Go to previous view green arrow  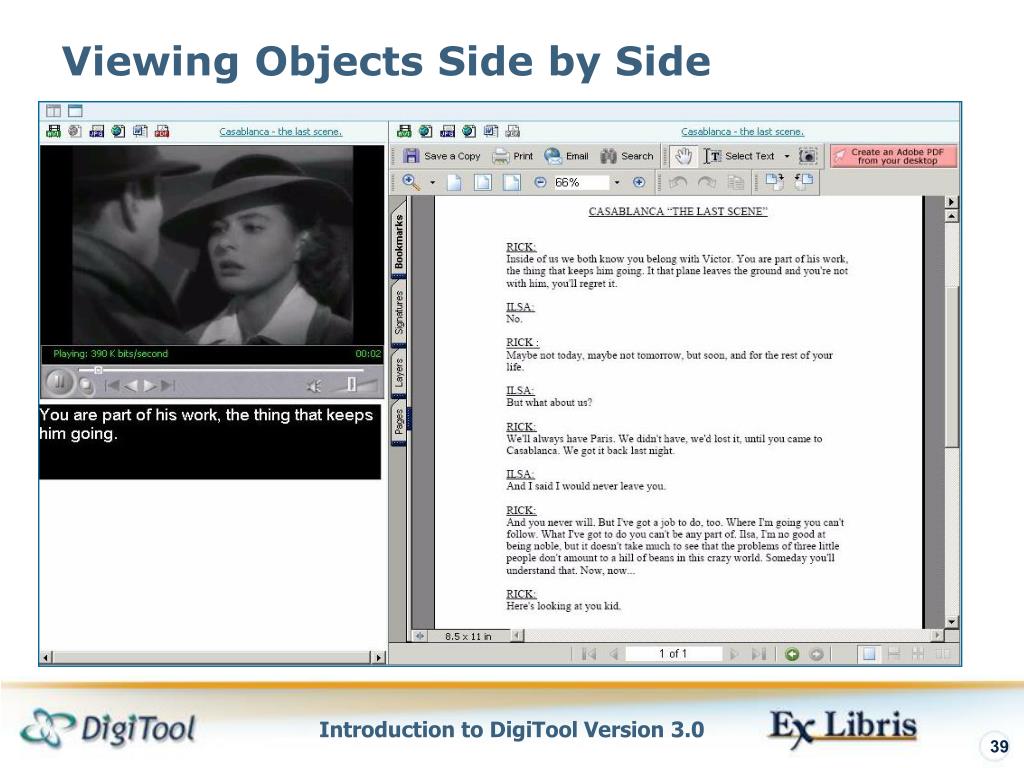792,654
